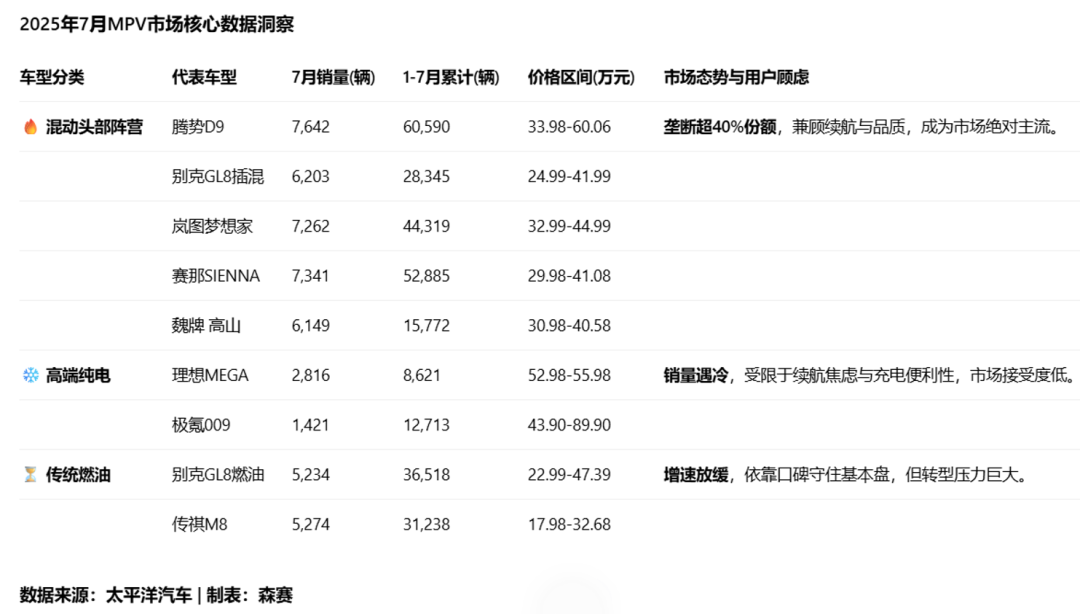Select July sales value 7,341
The height and width of the screenshot is (614, 1080).
[311, 276]
